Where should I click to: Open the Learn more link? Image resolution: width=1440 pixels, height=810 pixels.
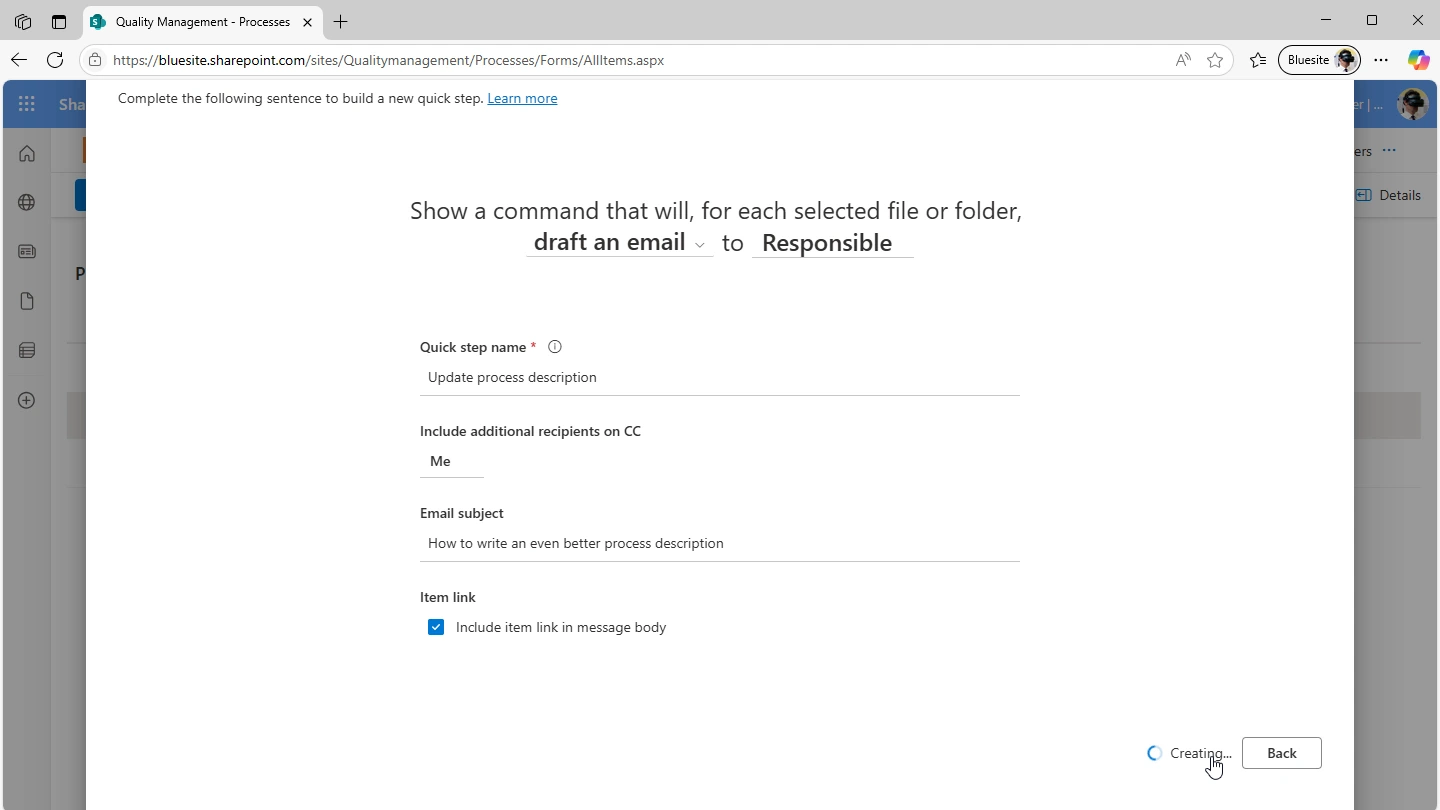click(x=522, y=98)
